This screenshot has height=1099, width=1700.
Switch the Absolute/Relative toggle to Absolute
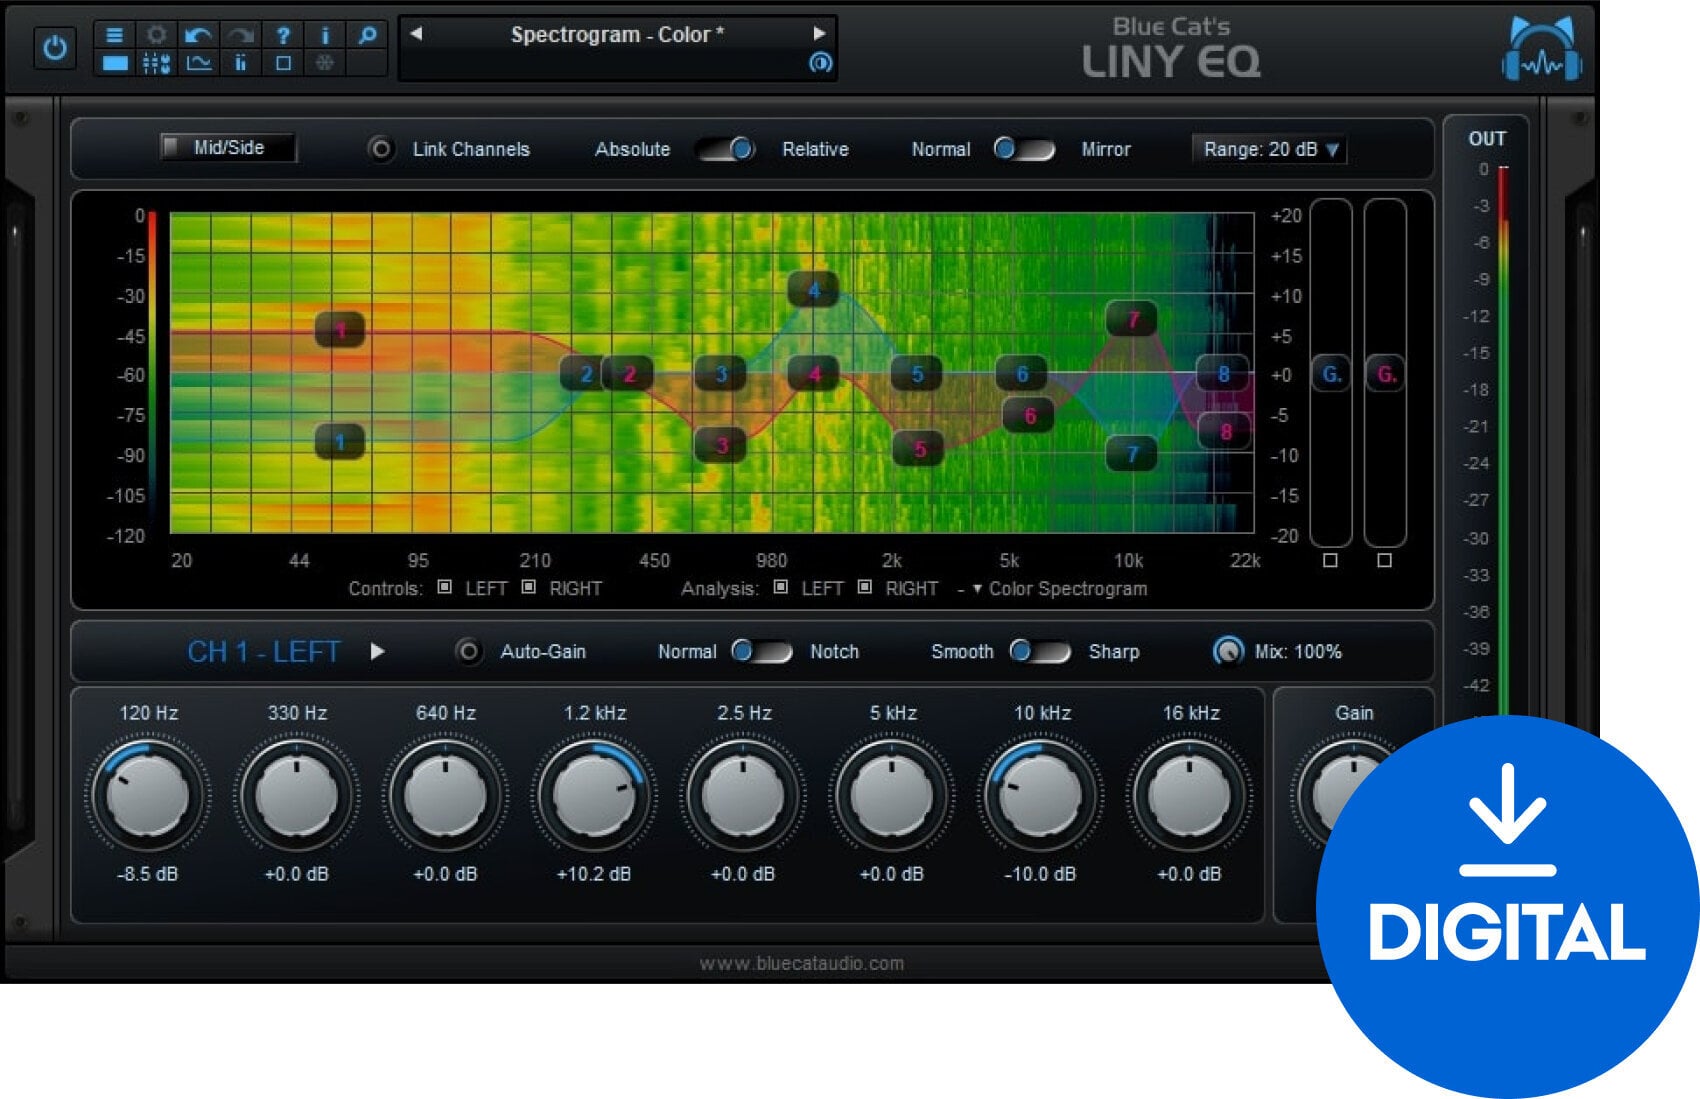(709, 149)
